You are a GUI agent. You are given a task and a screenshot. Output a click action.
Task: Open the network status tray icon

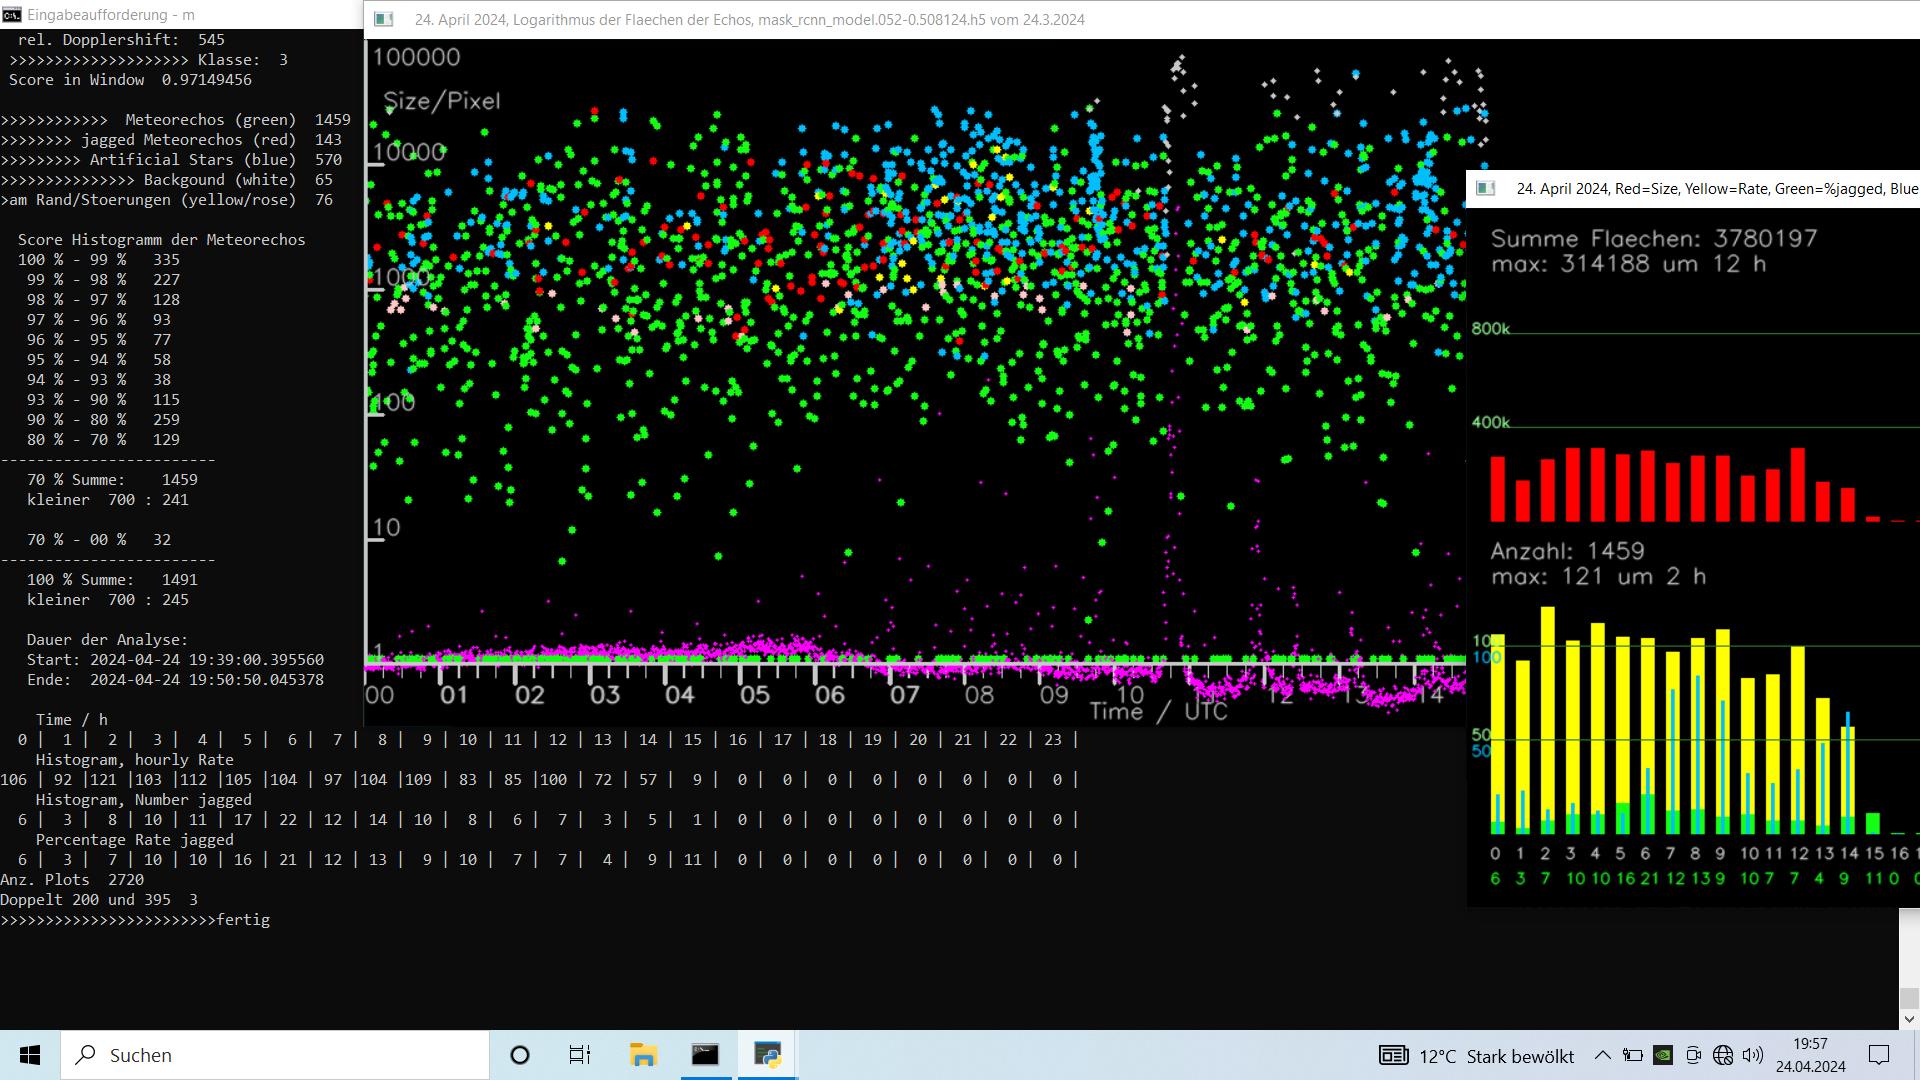(1723, 1055)
